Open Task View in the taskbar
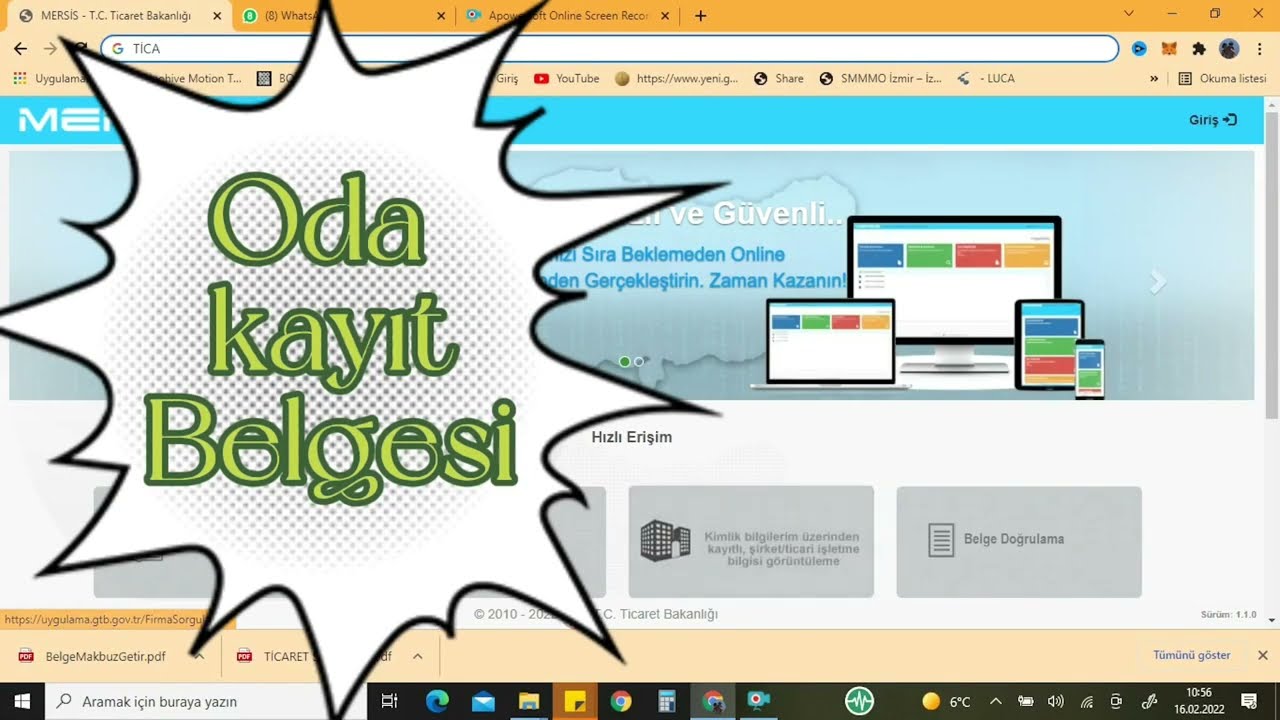 tap(390, 701)
